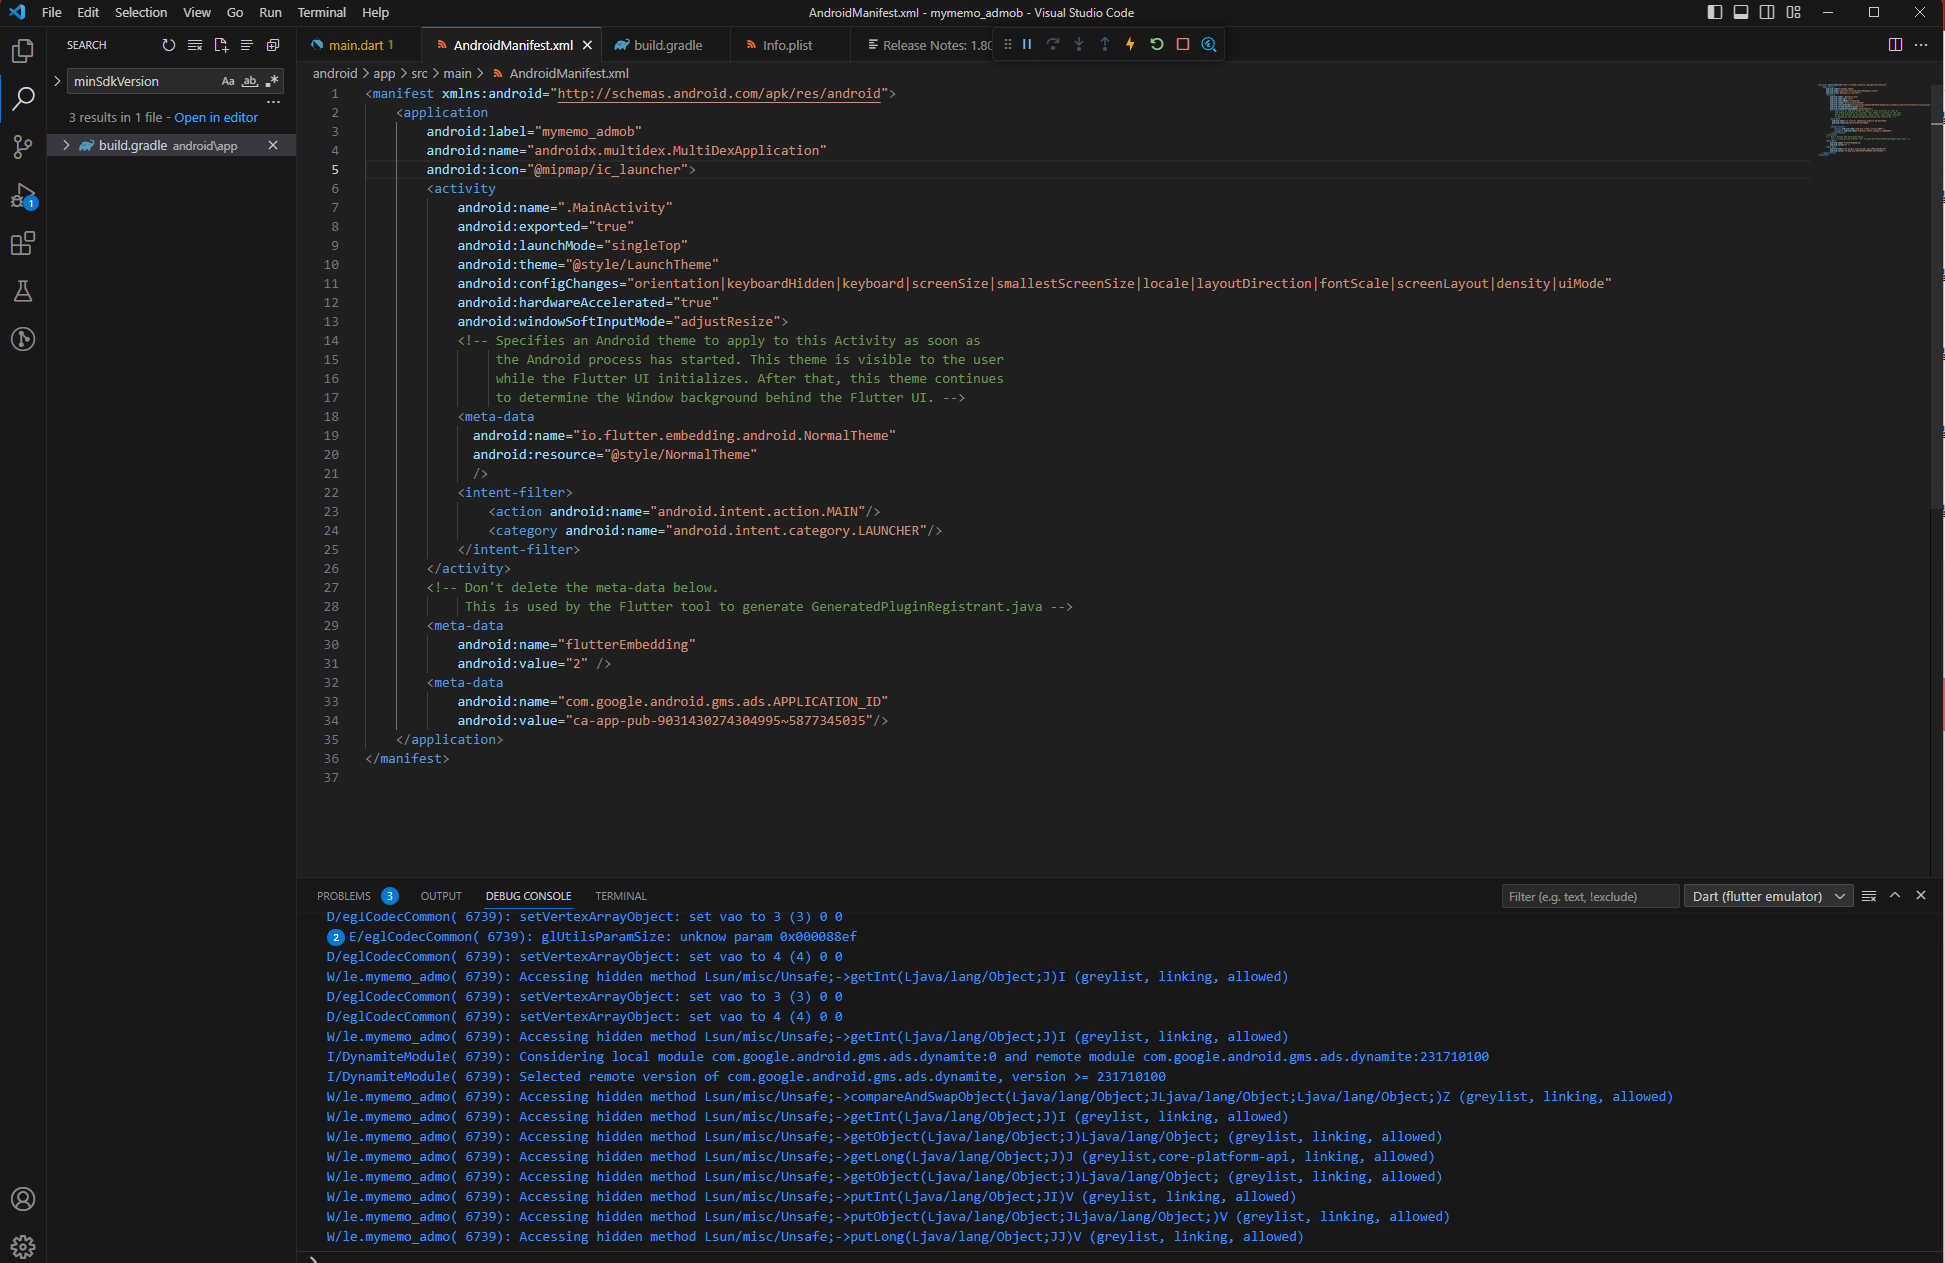
Task: Open the Extensions view
Action: (23, 243)
